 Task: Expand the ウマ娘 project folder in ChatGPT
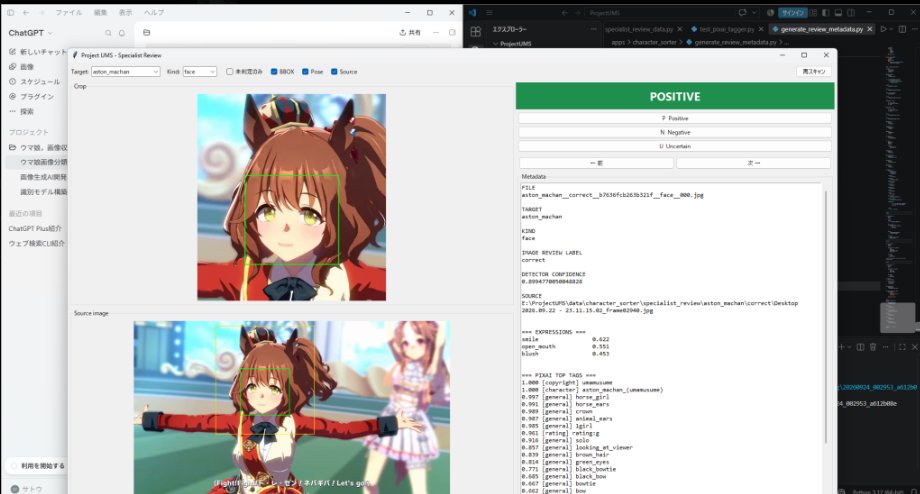coord(38,147)
